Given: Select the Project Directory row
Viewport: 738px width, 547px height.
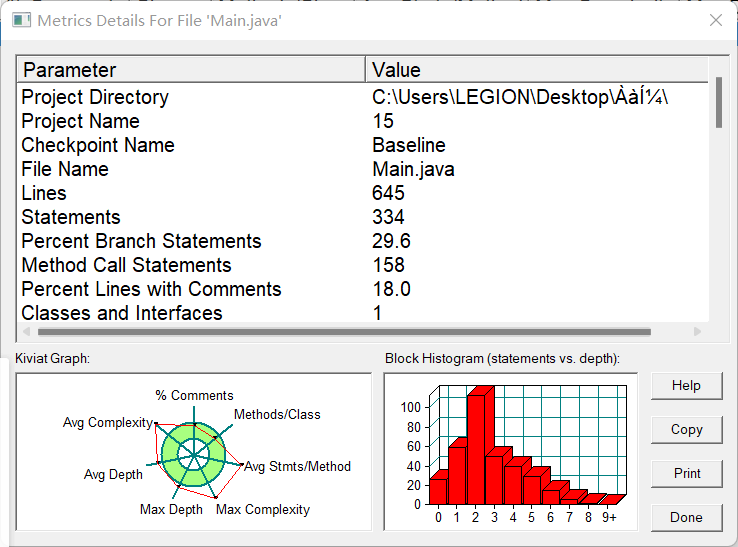Looking at the screenshot, I should 362,97.
